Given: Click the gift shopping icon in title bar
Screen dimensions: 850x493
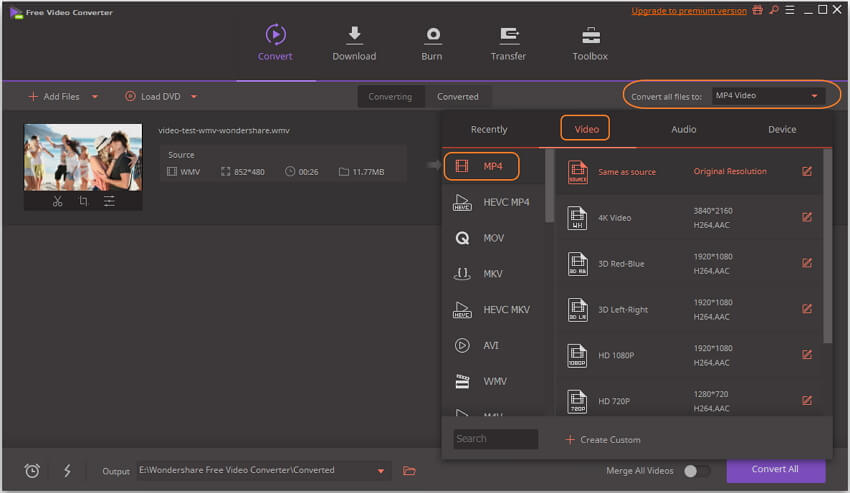Looking at the screenshot, I should tap(757, 10).
